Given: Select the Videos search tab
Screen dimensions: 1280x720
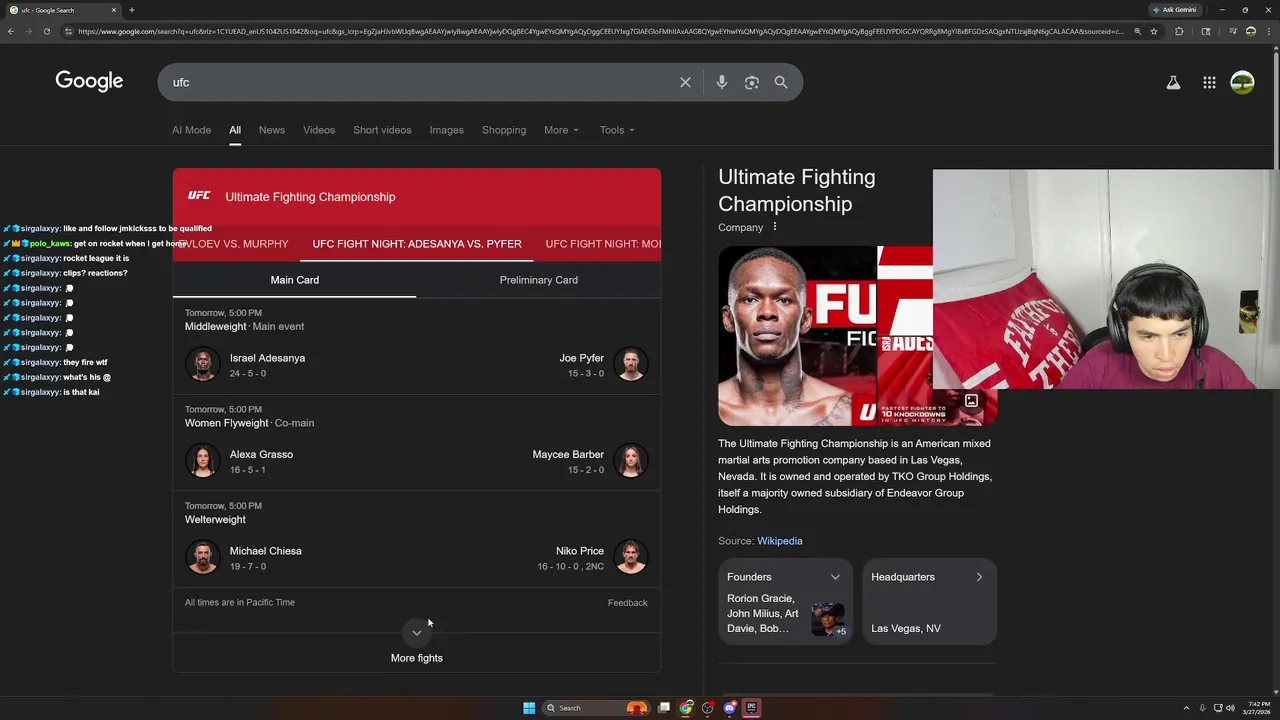Looking at the screenshot, I should (319, 130).
